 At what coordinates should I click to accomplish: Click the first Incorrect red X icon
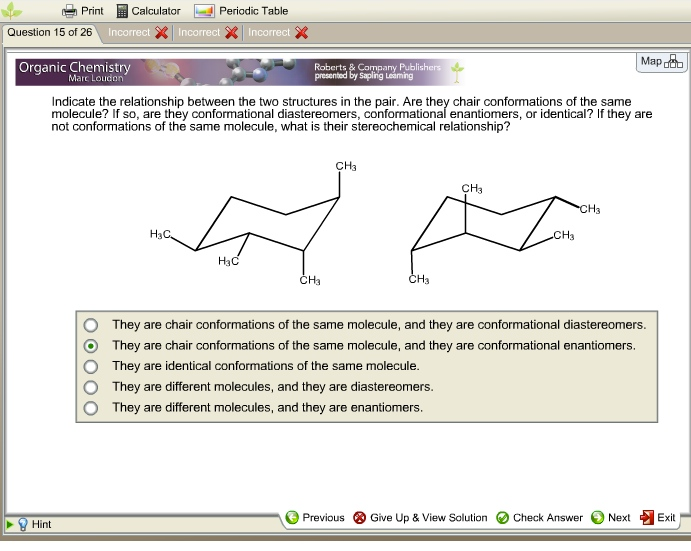161,33
